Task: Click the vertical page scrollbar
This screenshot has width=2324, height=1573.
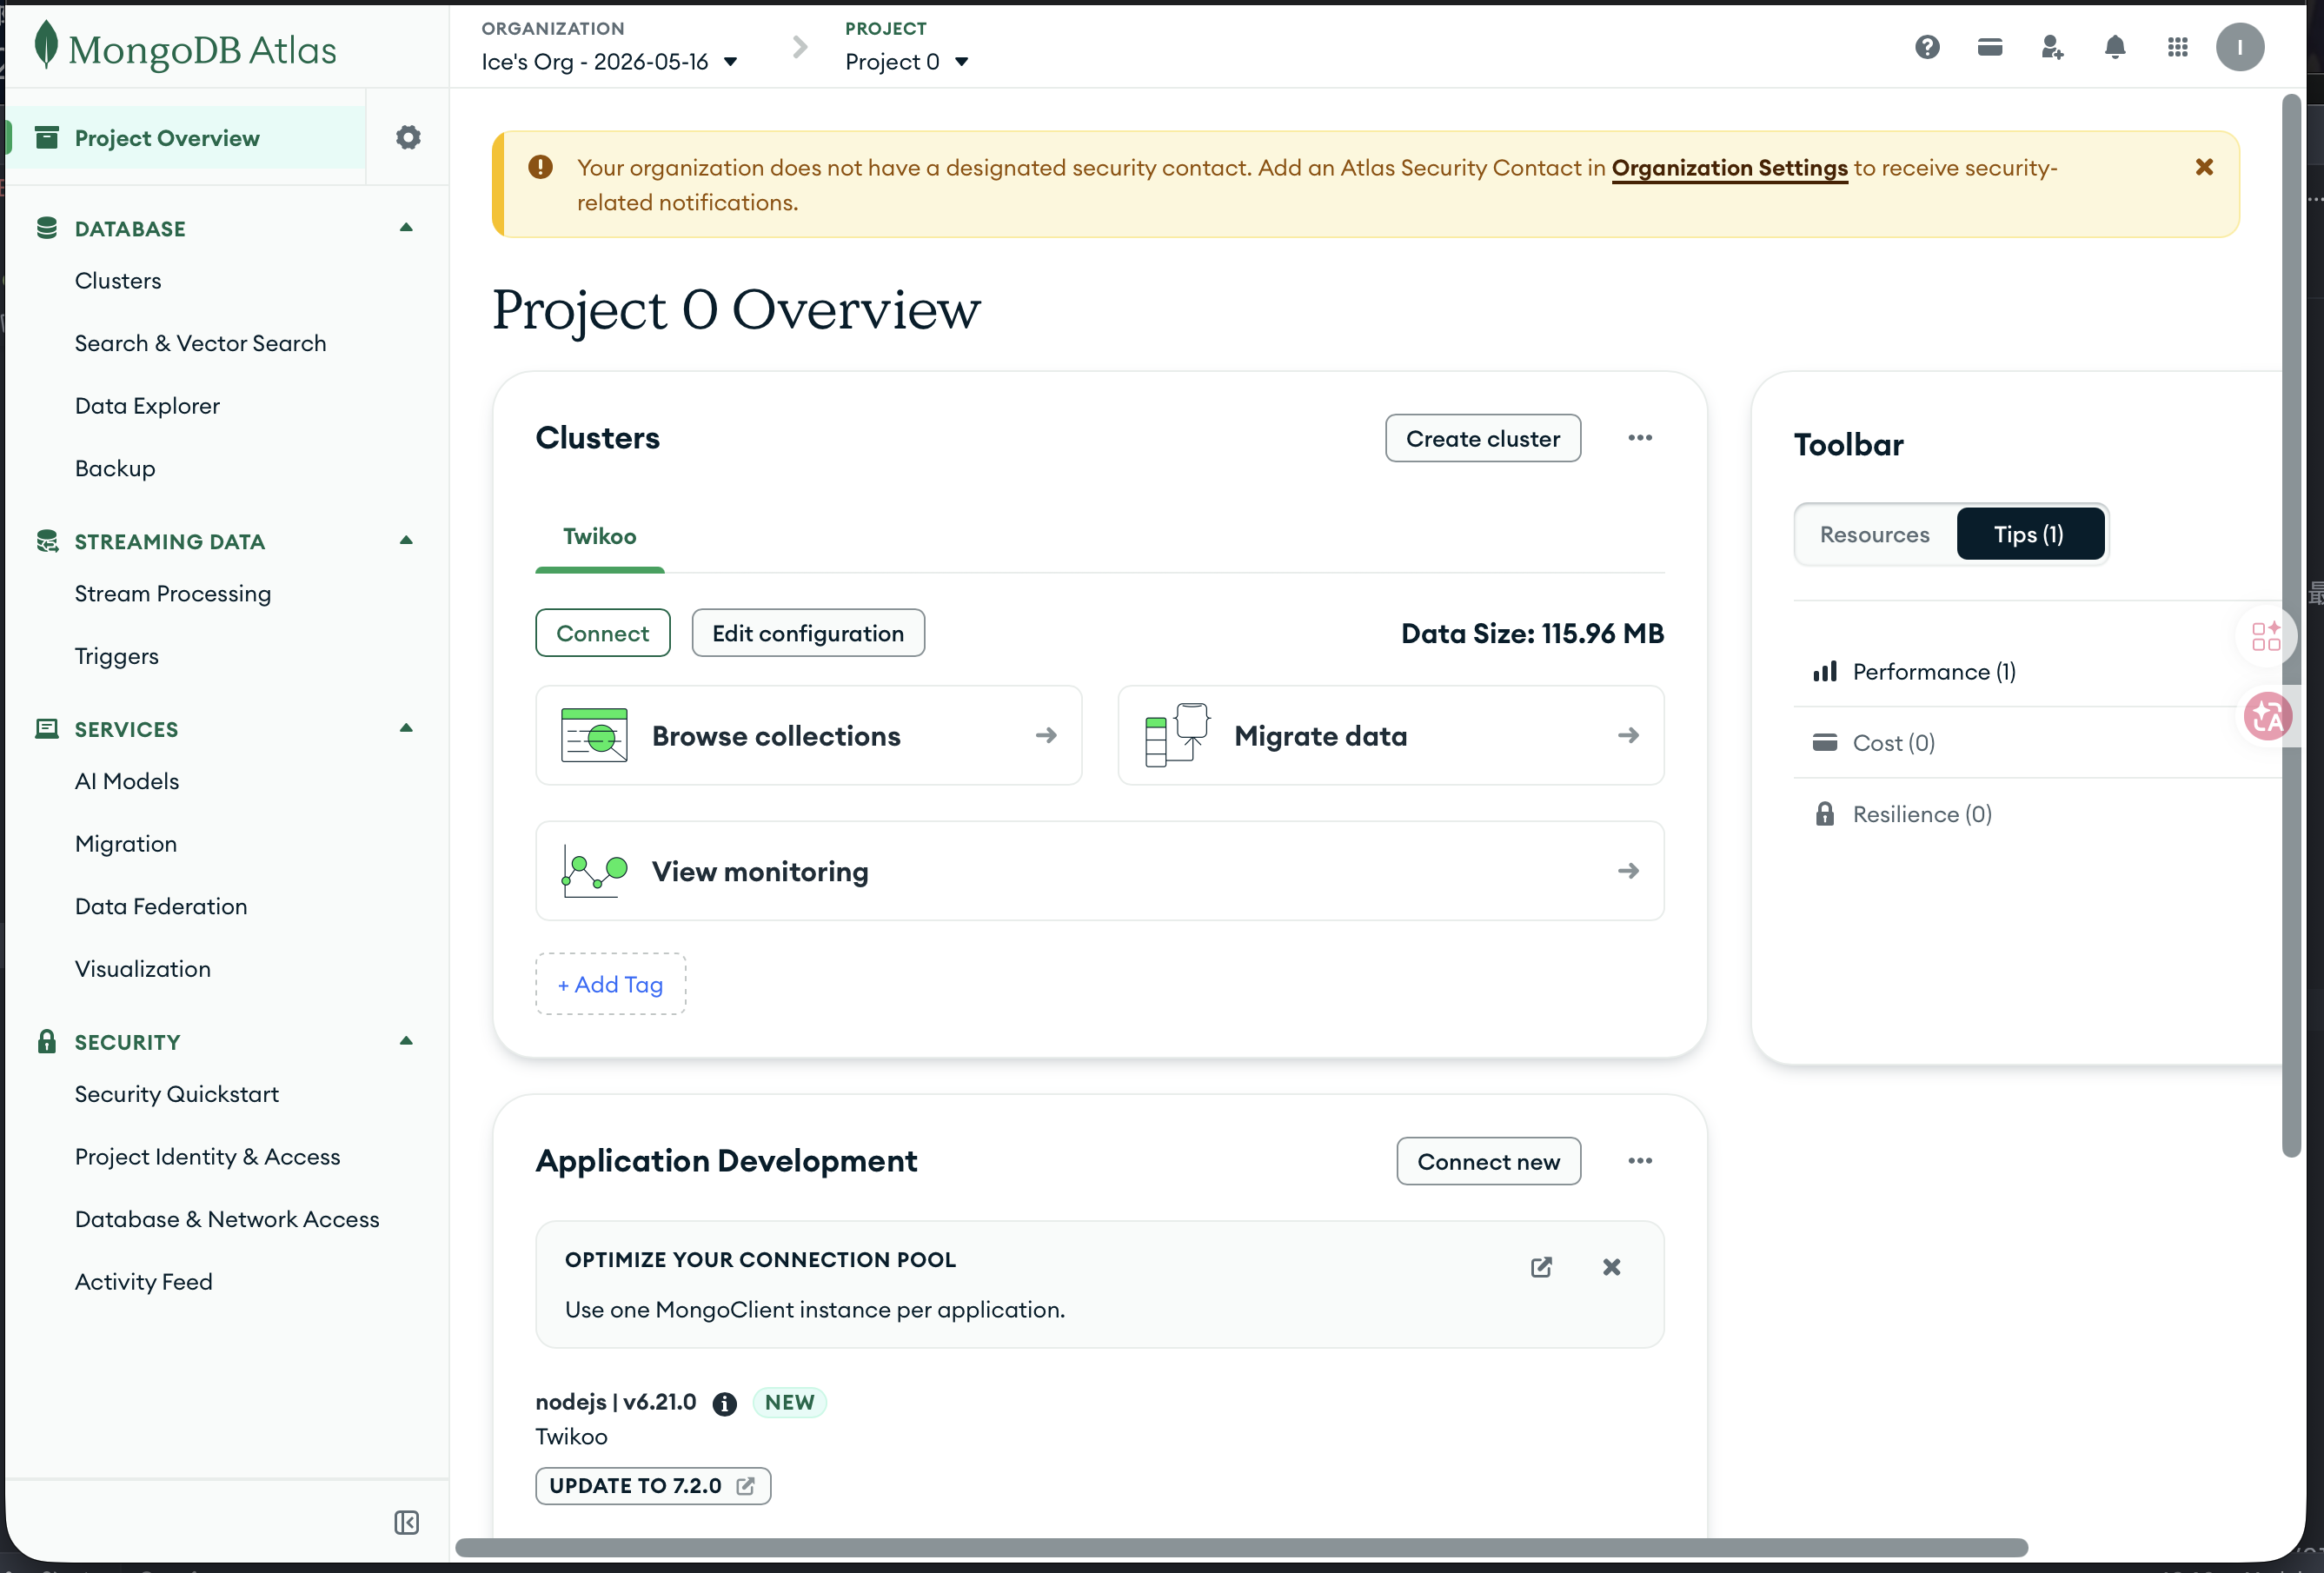Action: coord(2292,626)
